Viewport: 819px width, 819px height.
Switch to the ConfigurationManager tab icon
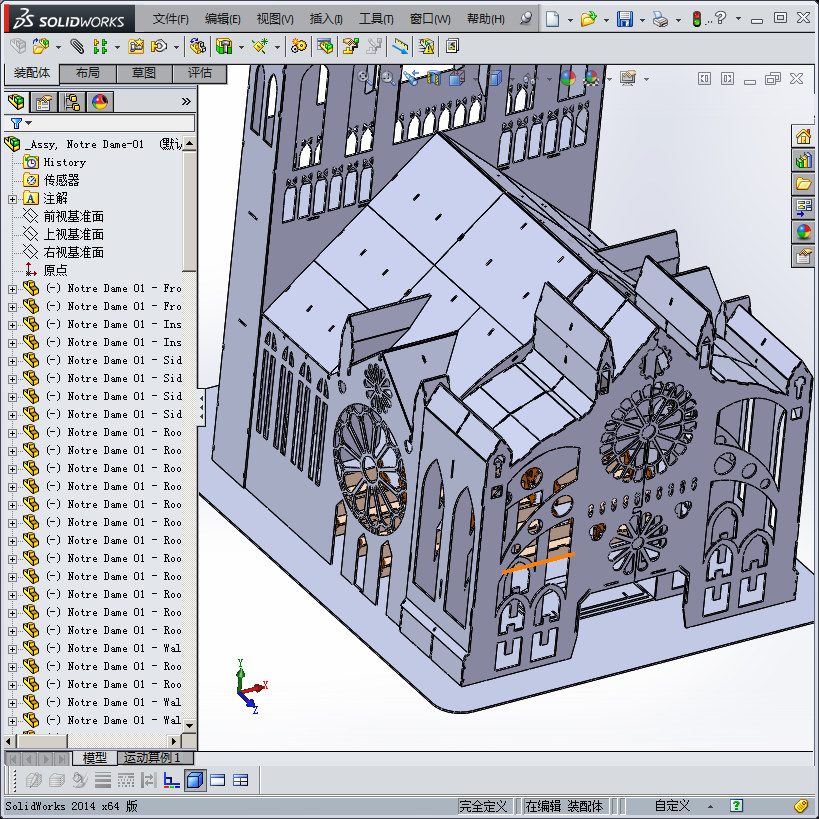pos(72,102)
